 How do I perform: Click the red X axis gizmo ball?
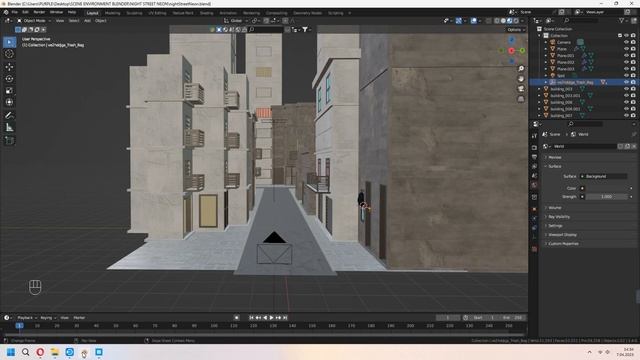click(x=511, y=51)
